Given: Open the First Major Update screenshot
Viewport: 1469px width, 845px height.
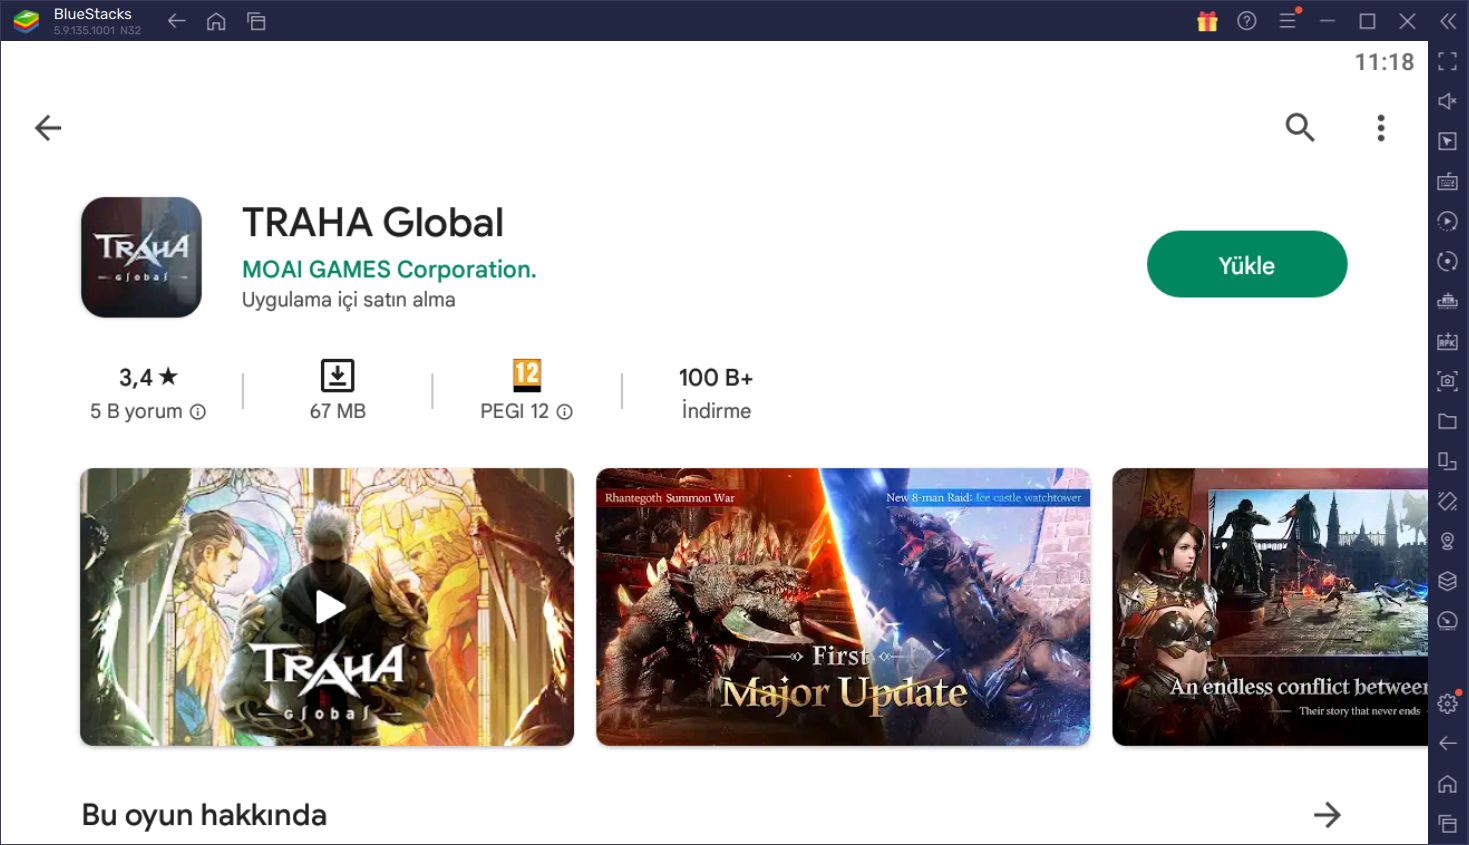Looking at the screenshot, I should click(843, 607).
